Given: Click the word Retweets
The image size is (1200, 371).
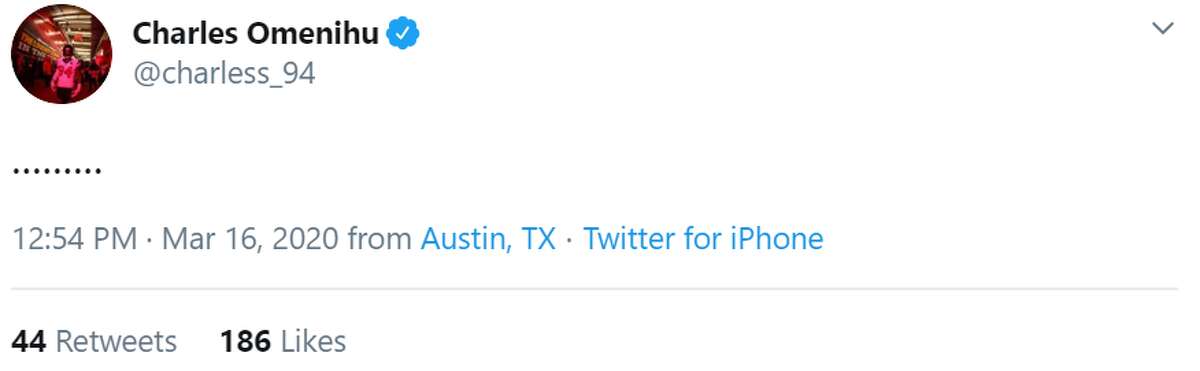Looking at the screenshot, I should tap(116, 342).
